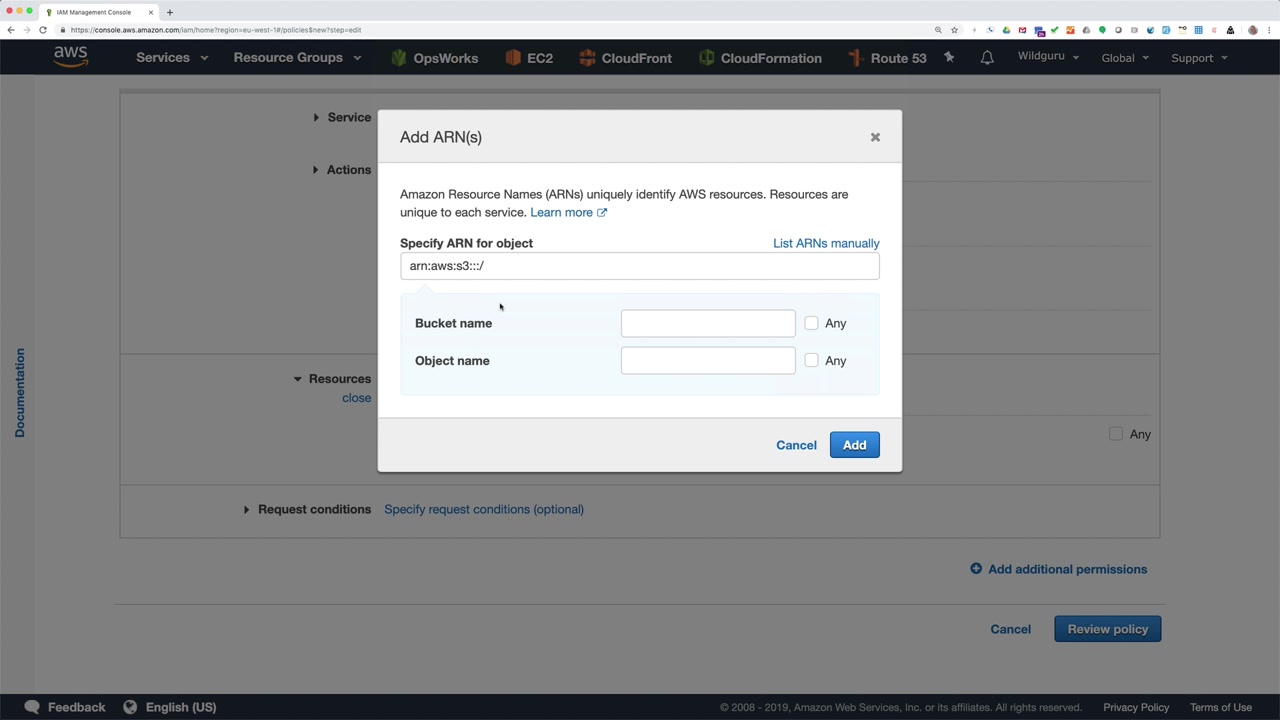Check Any for Bucket name
The width and height of the screenshot is (1280, 720).
(x=811, y=323)
